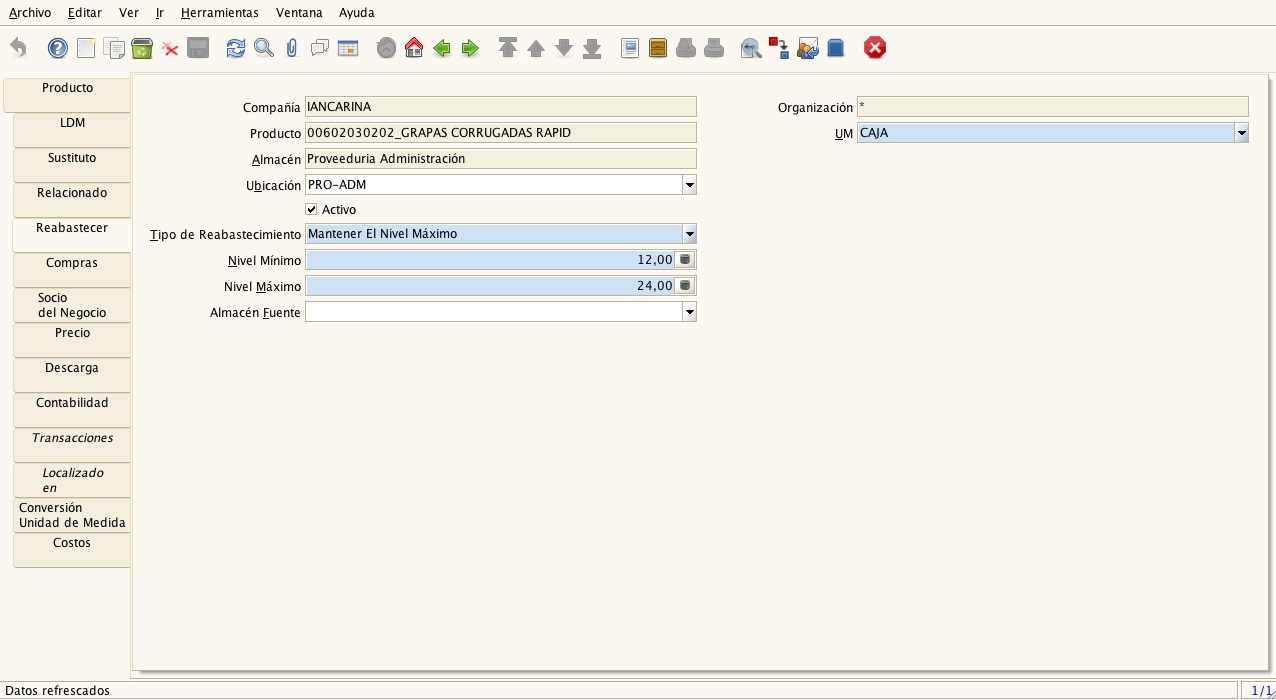Copy record using the duplicate pages icon
The image size is (1276, 700).
114,48
